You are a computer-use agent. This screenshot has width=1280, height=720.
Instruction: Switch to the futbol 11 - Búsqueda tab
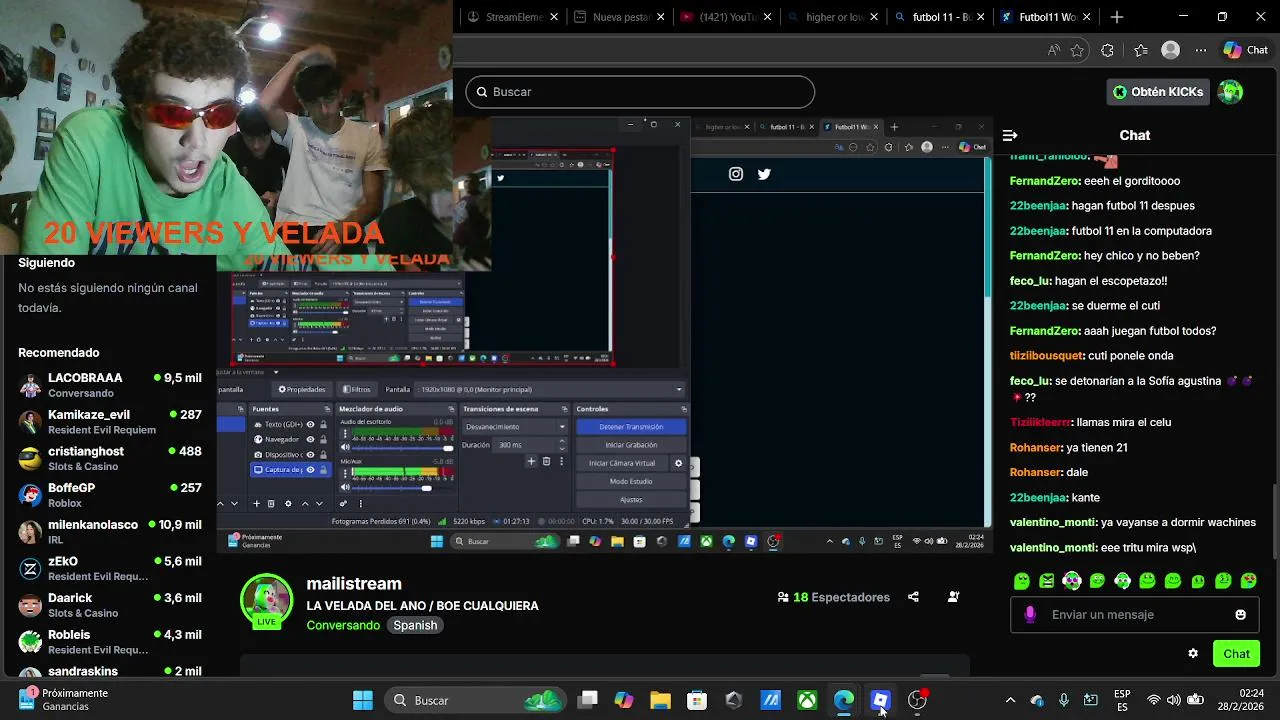click(x=940, y=17)
